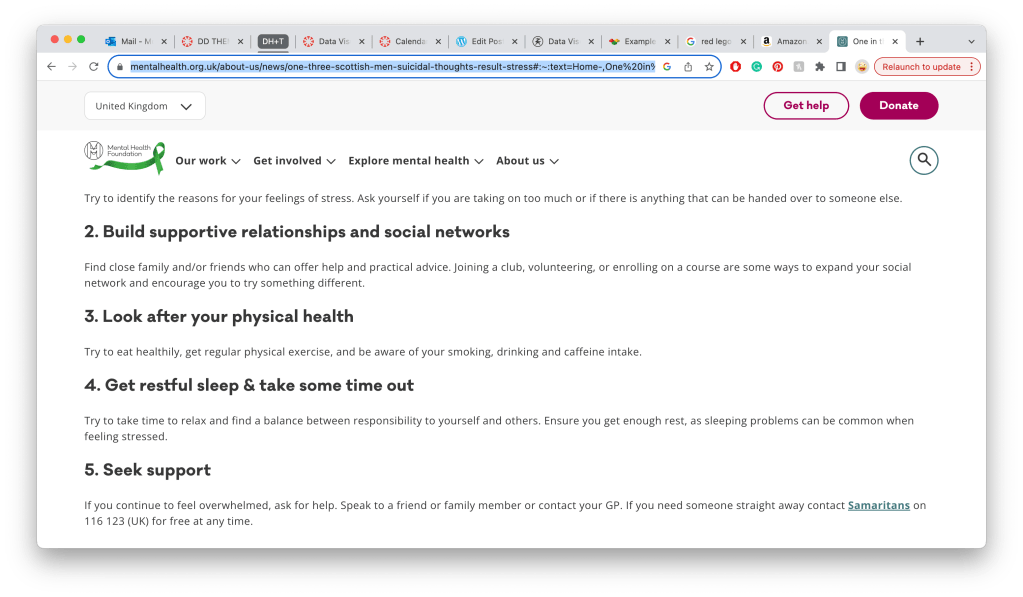
Task: Click the share page icon in address bar
Action: coord(688,67)
